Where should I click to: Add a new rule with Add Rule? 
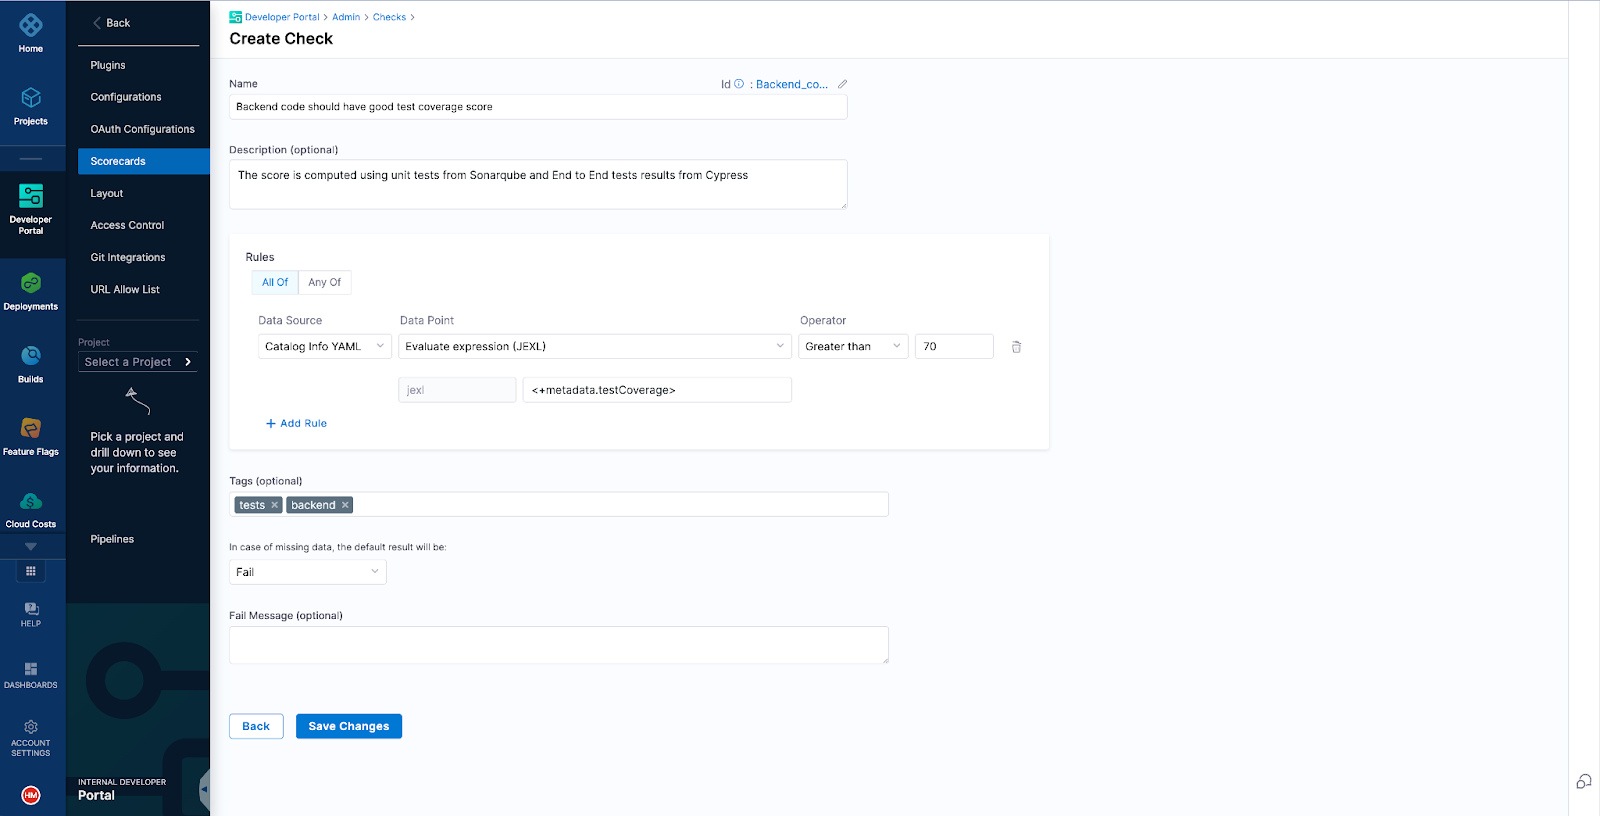(296, 423)
